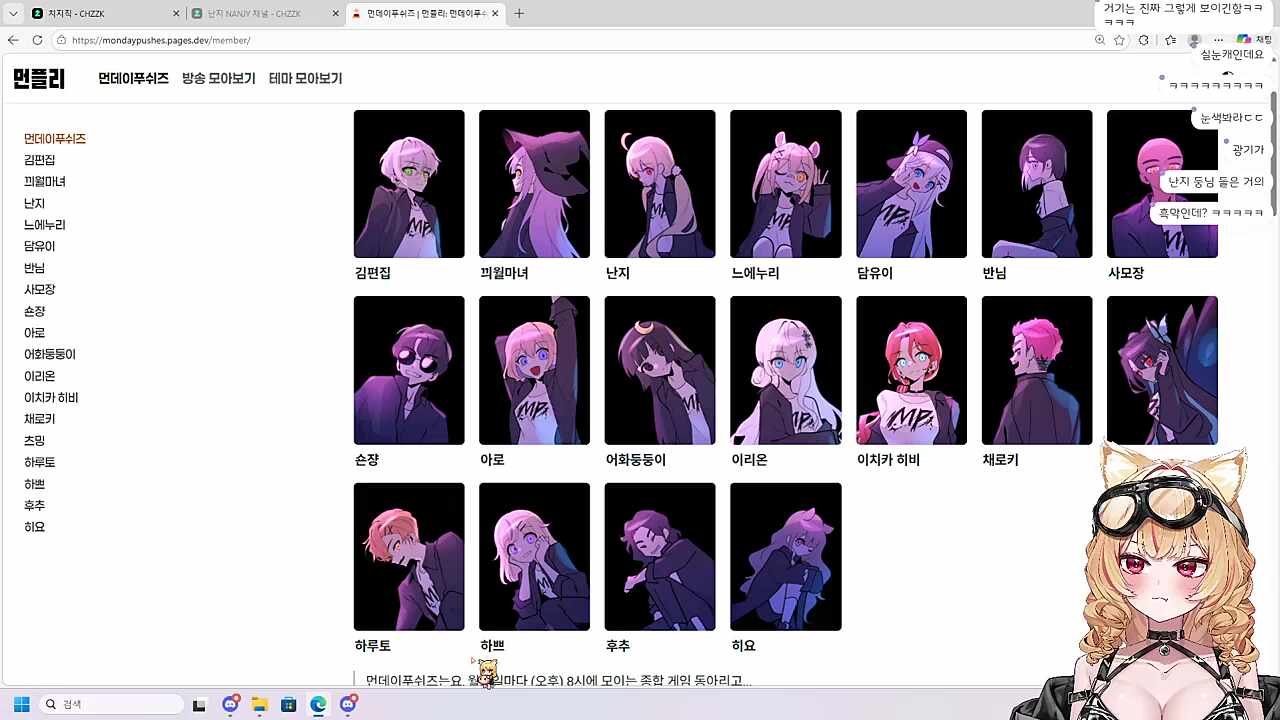
Task: Reload the page with the refresh icon
Action: 37,40
